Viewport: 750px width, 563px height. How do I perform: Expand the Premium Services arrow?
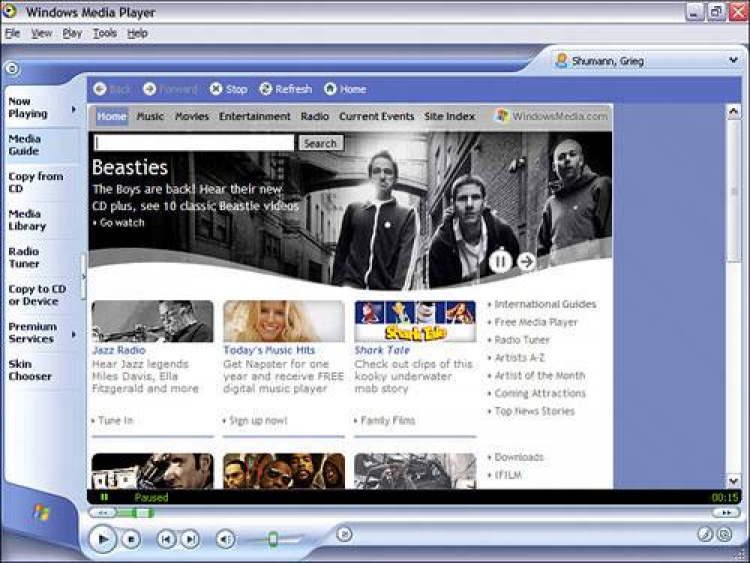point(74,334)
